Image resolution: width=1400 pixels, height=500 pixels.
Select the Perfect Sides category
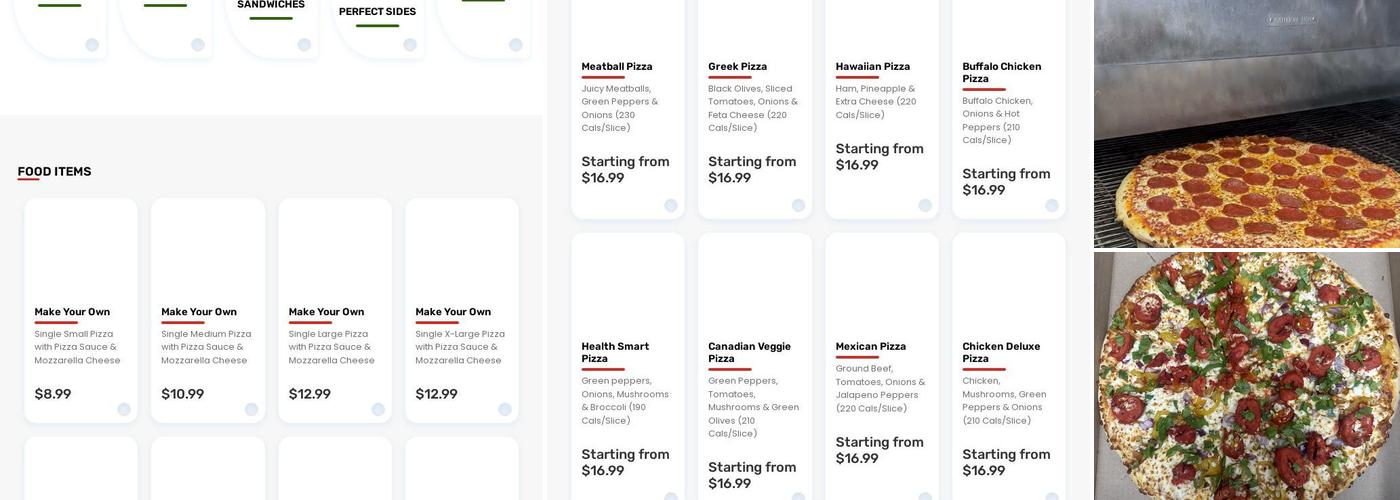377,12
